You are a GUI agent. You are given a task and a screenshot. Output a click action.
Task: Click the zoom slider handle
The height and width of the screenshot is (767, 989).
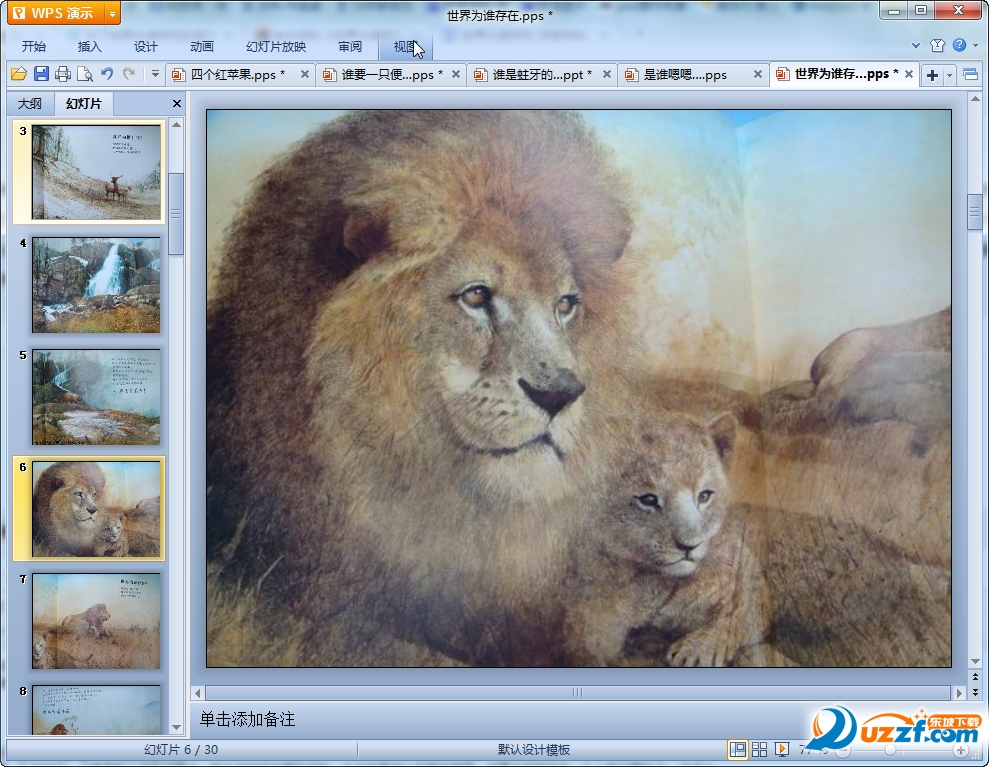click(890, 750)
